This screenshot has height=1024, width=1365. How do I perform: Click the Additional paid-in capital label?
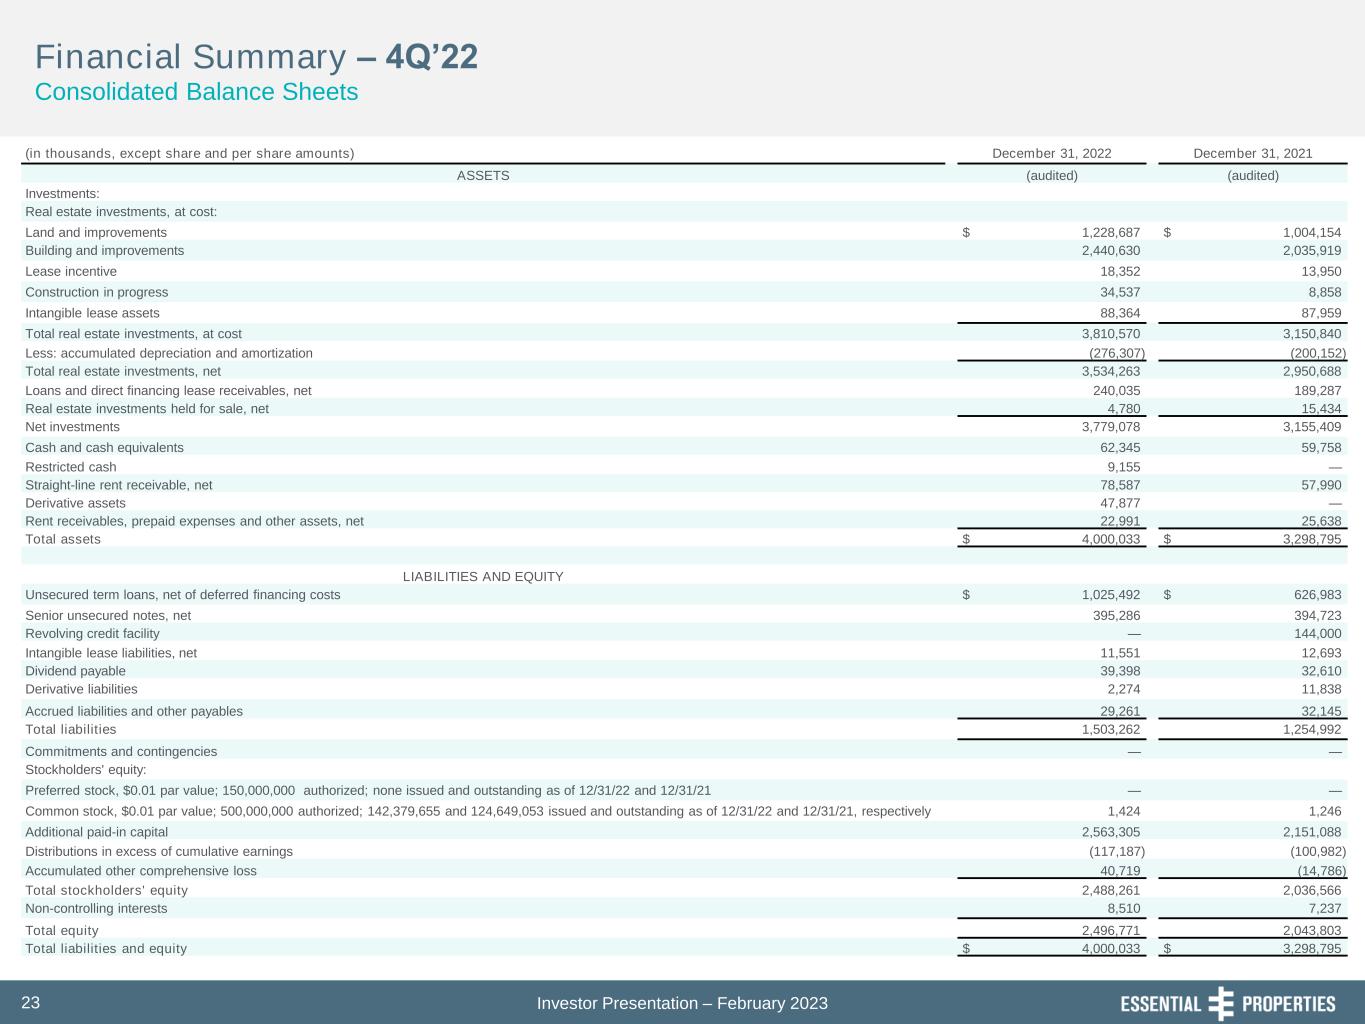click(x=96, y=831)
